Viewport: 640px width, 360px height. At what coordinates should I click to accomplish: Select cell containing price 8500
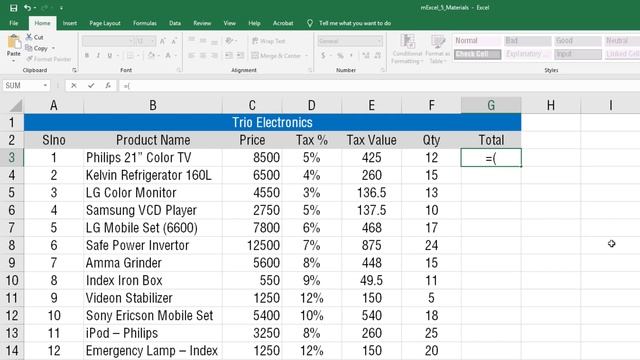click(252, 158)
